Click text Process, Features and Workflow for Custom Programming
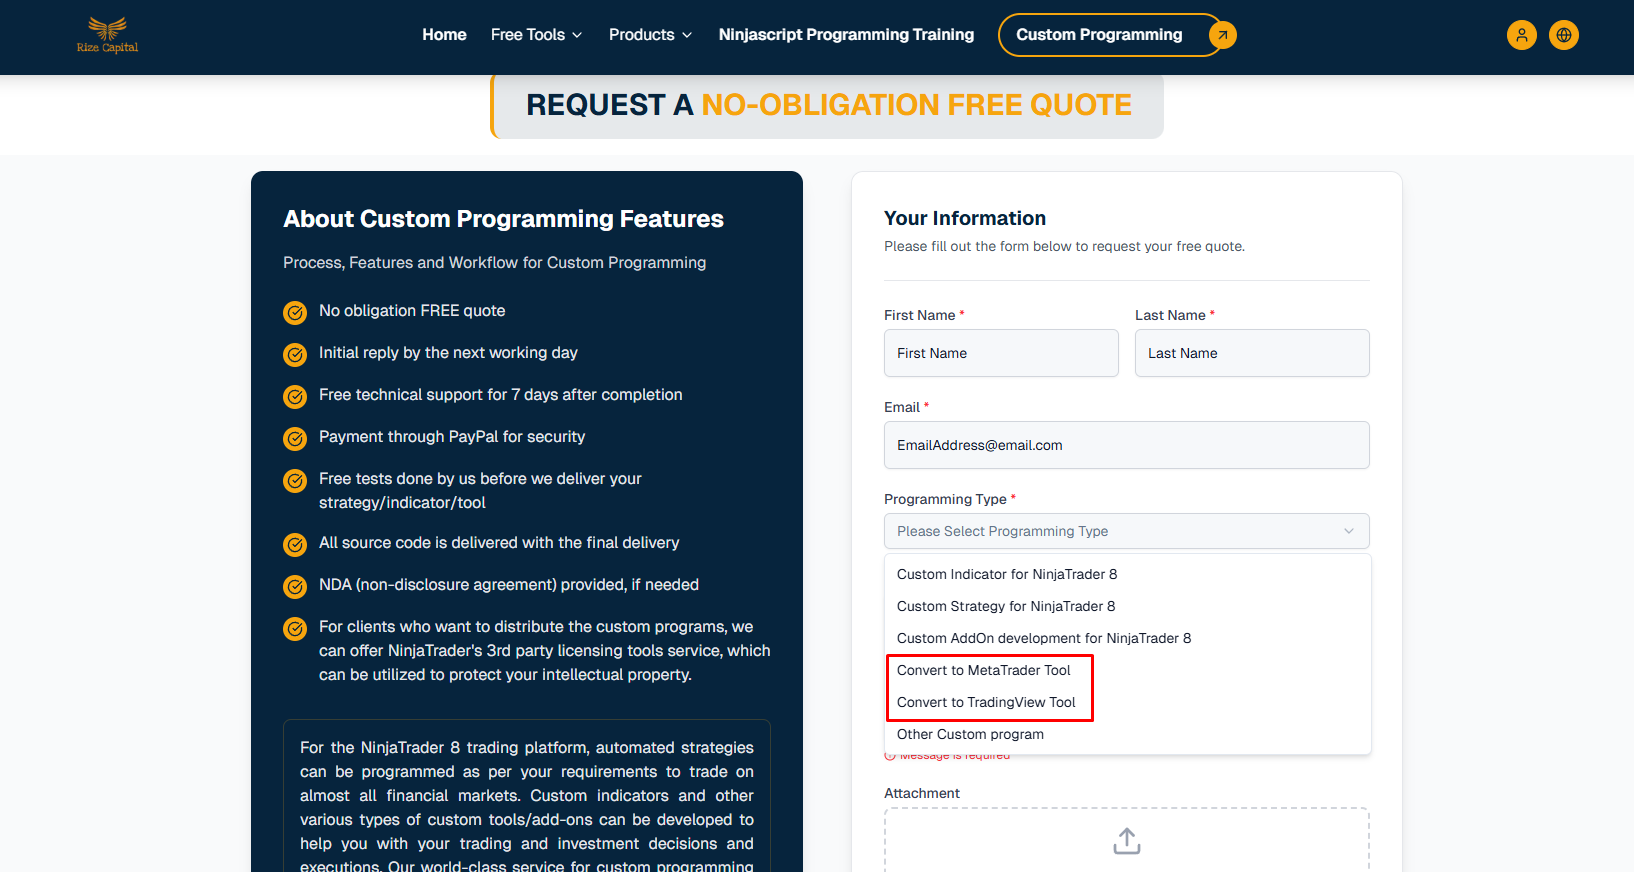The height and width of the screenshot is (872, 1634). click(x=494, y=262)
